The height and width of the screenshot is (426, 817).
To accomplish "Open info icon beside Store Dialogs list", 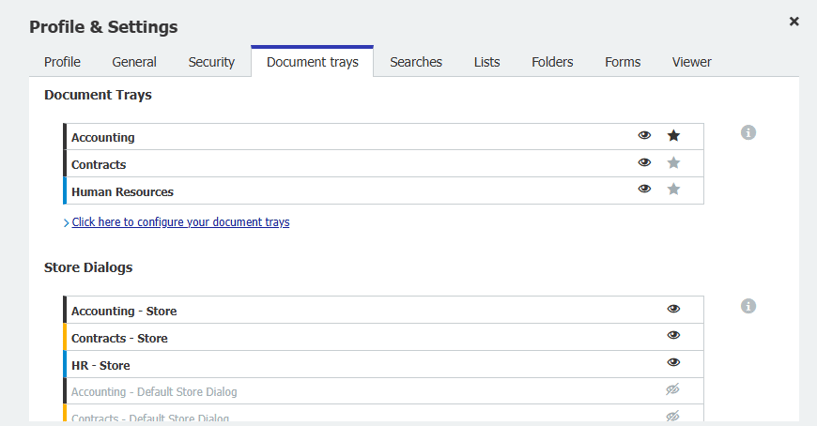I will pos(748,306).
